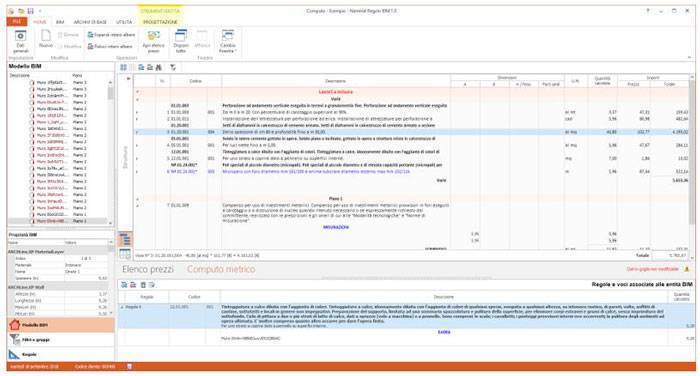Screen dimensions: 700x376
Task: Select the Solaio in latero cemento row
Action: click(412, 138)
